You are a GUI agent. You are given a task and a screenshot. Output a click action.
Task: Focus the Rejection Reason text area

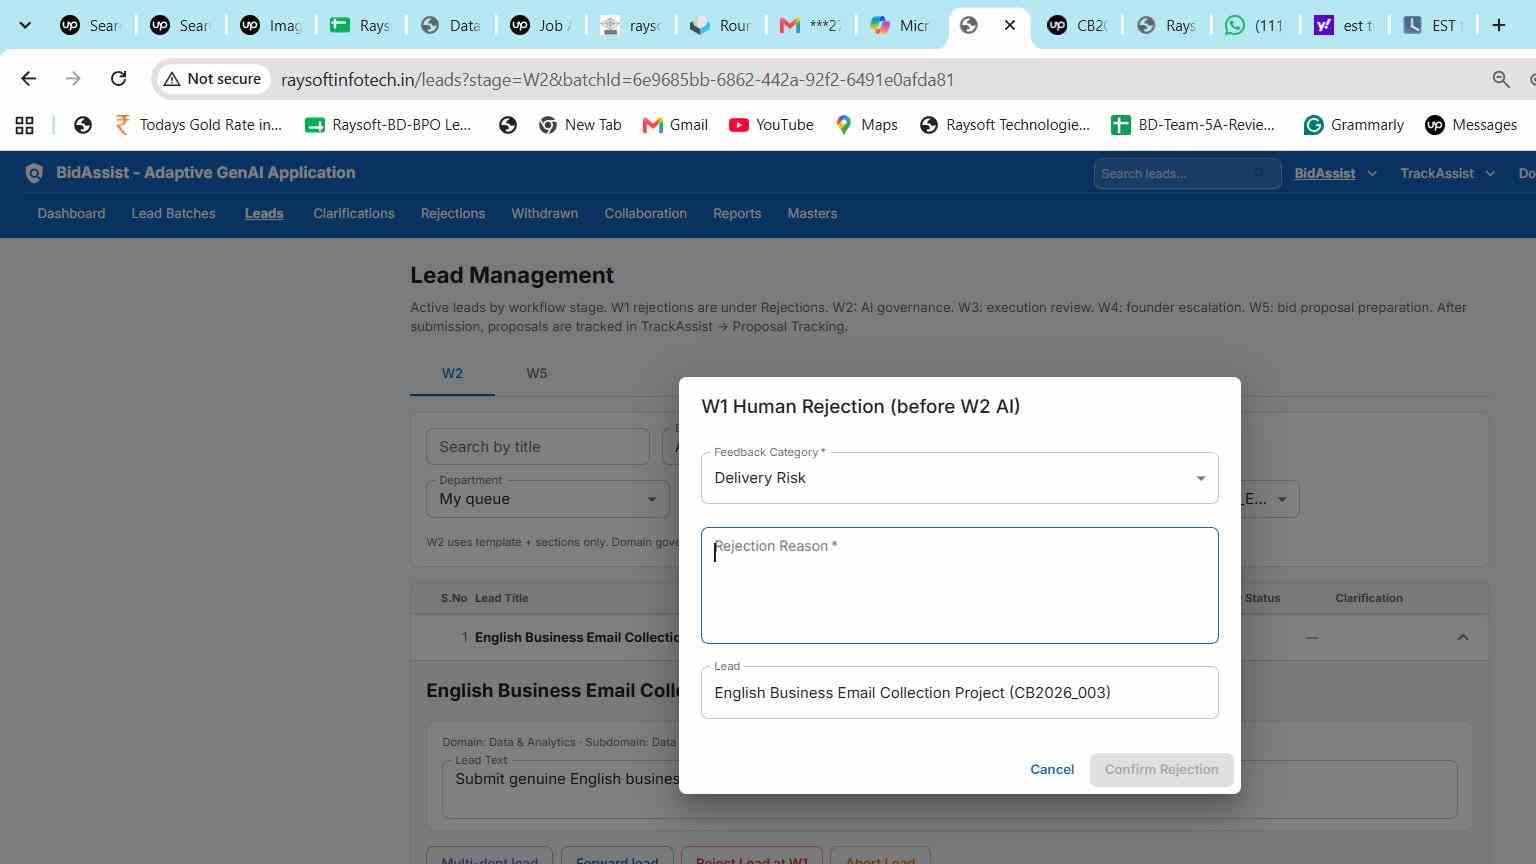960,585
